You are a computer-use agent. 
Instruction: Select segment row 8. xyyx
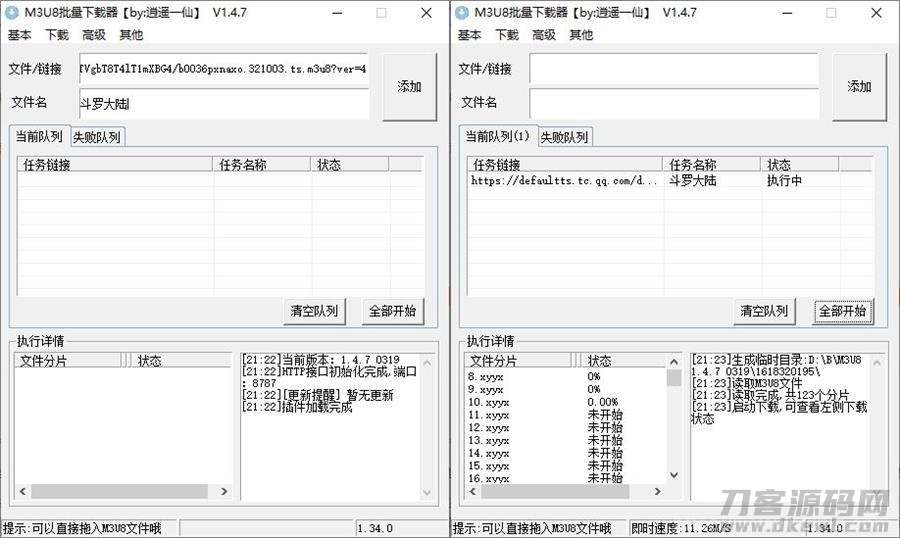[486, 377]
